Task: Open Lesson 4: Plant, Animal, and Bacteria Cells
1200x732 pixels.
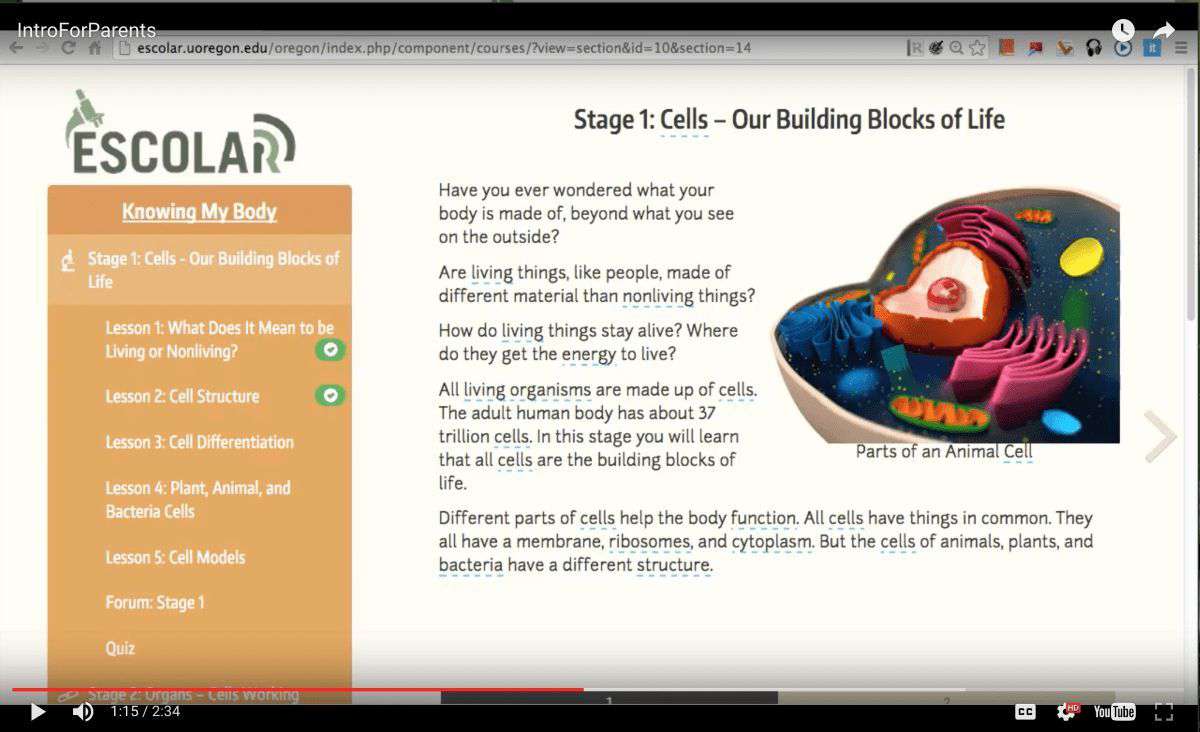Action: [x=198, y=499]
